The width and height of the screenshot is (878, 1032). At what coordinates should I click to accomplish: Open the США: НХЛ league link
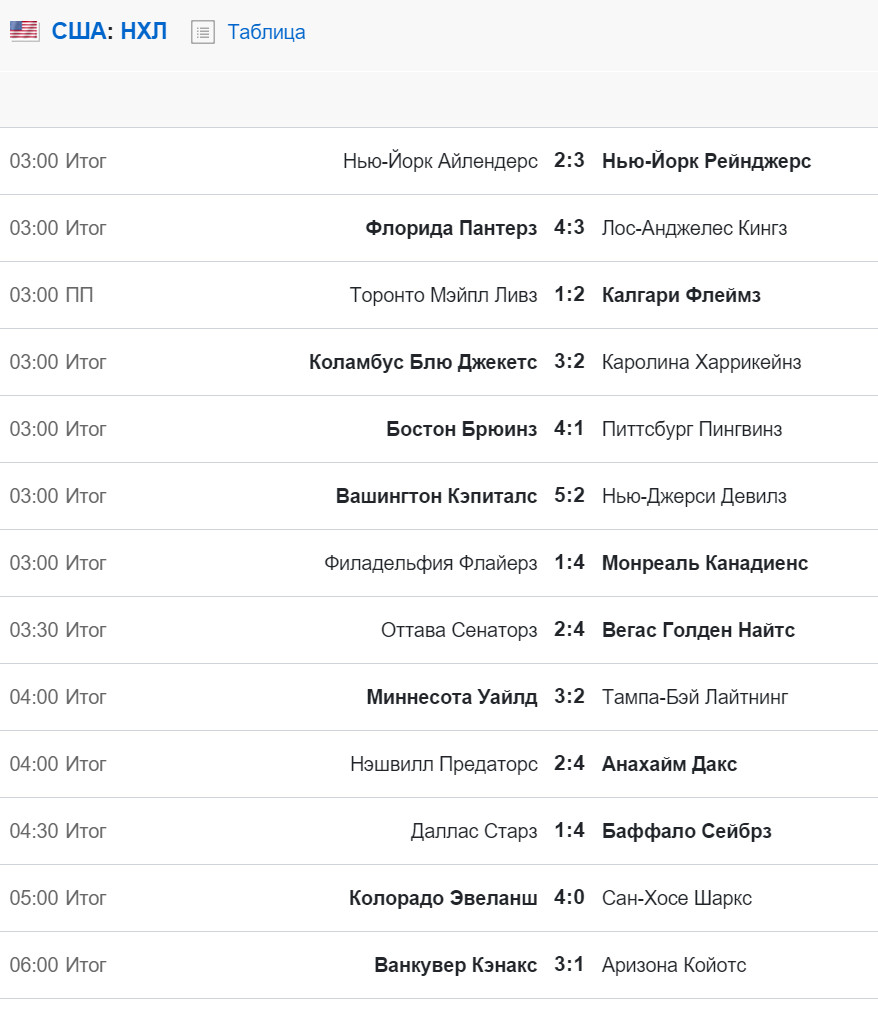coord(109,31)
